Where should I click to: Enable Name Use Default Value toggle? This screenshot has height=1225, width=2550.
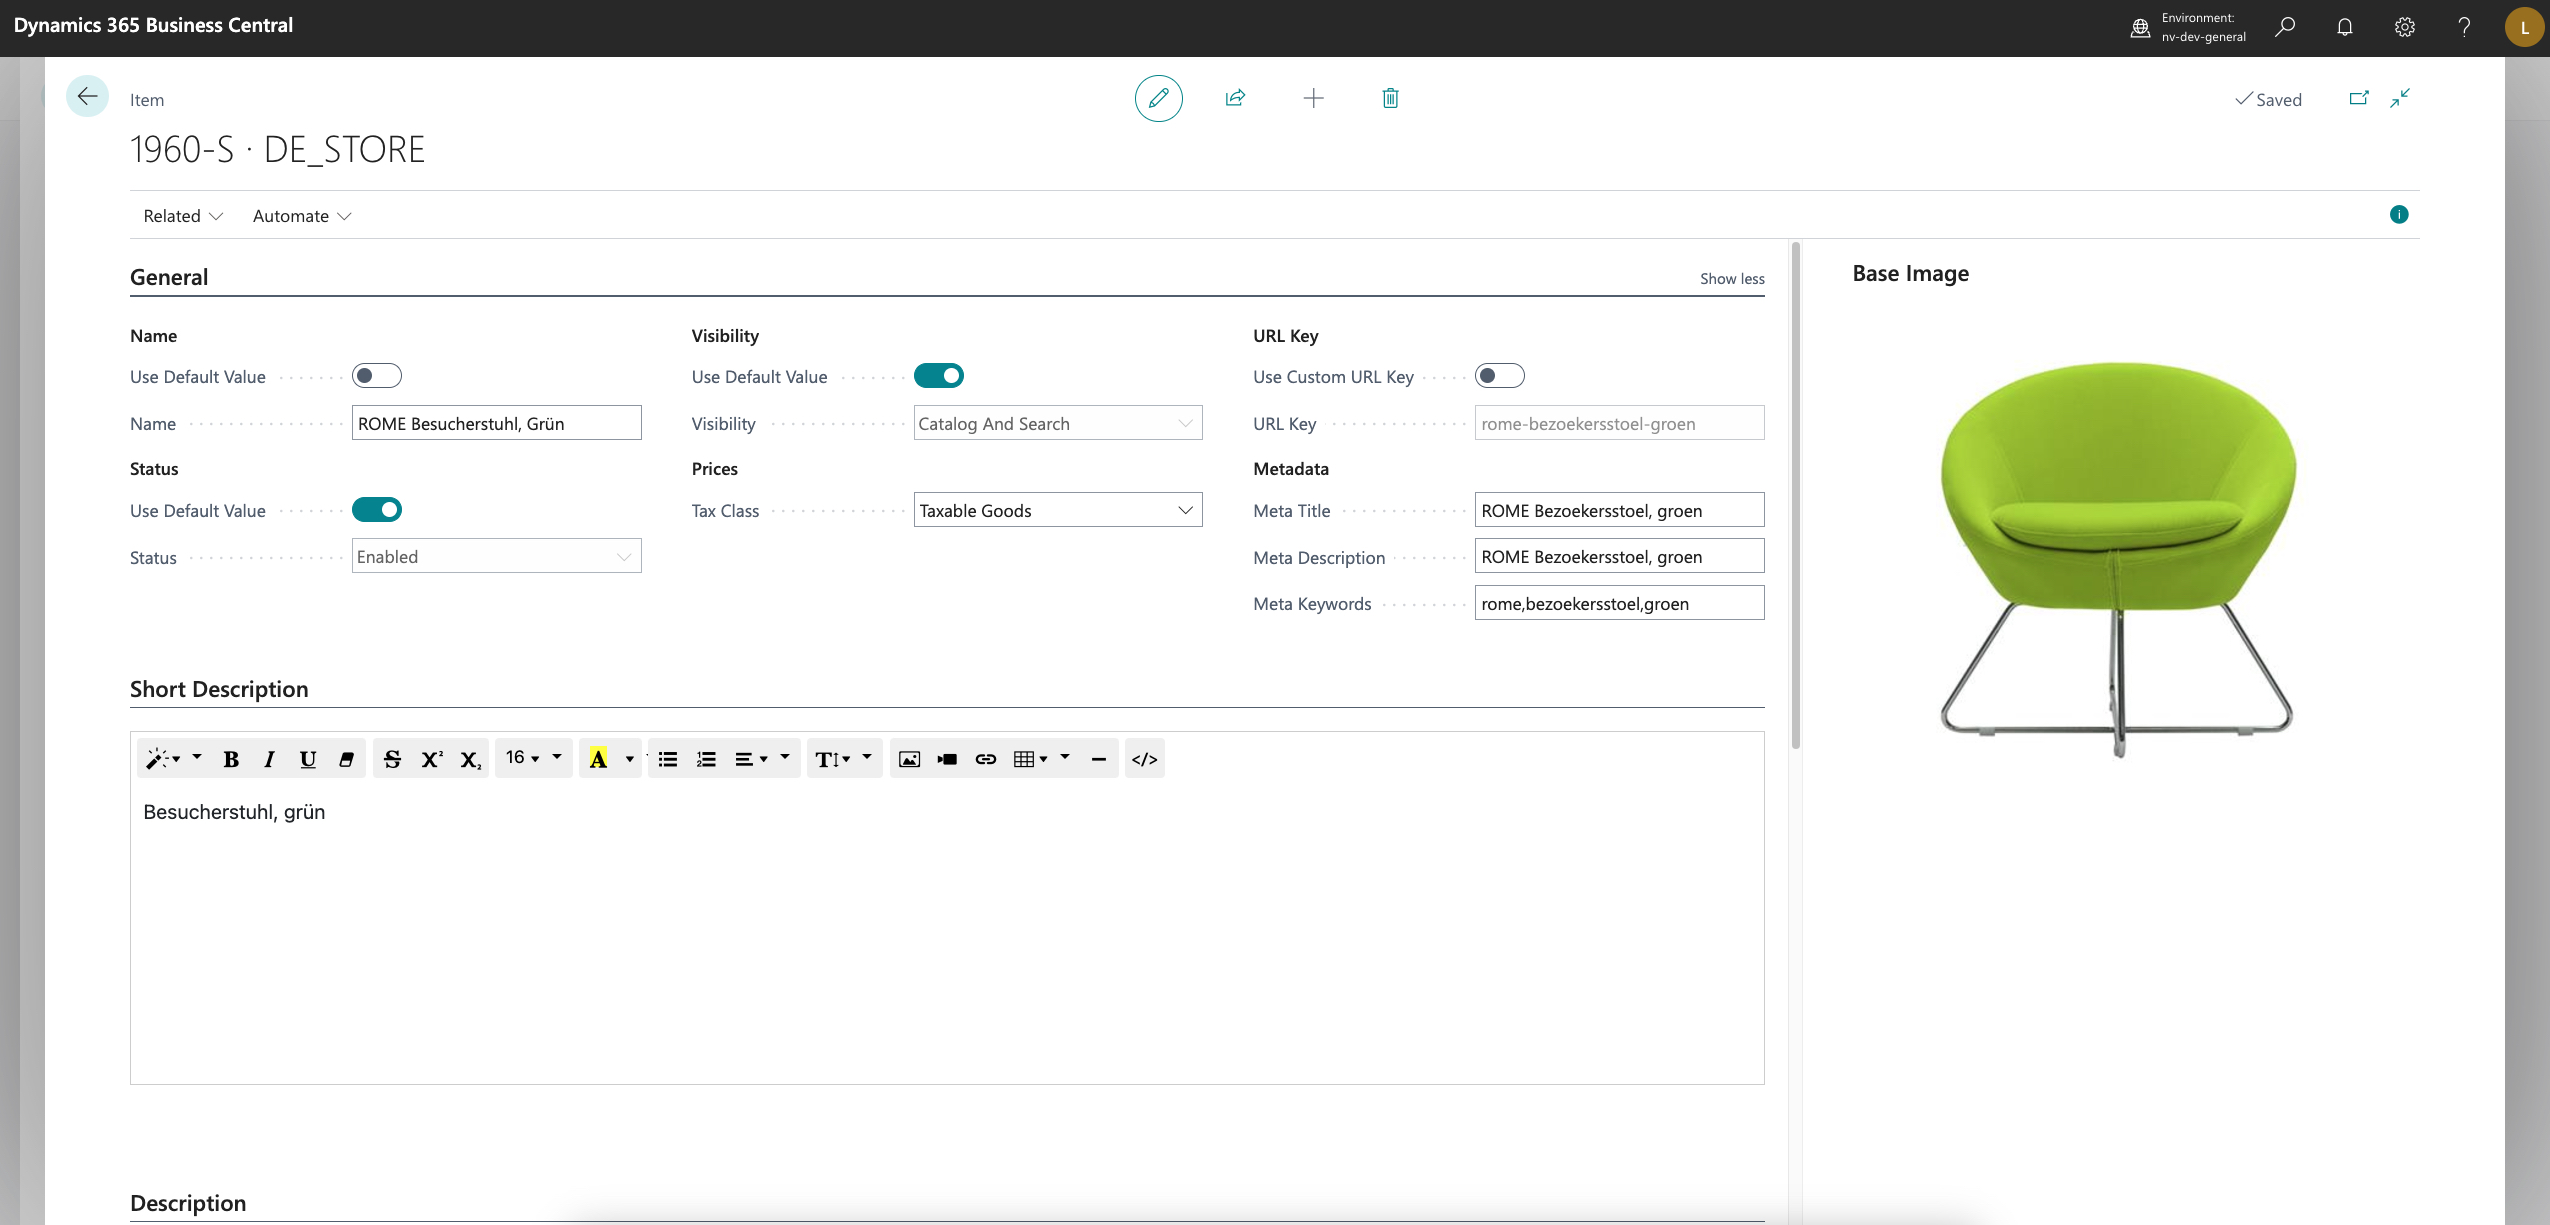377,376
